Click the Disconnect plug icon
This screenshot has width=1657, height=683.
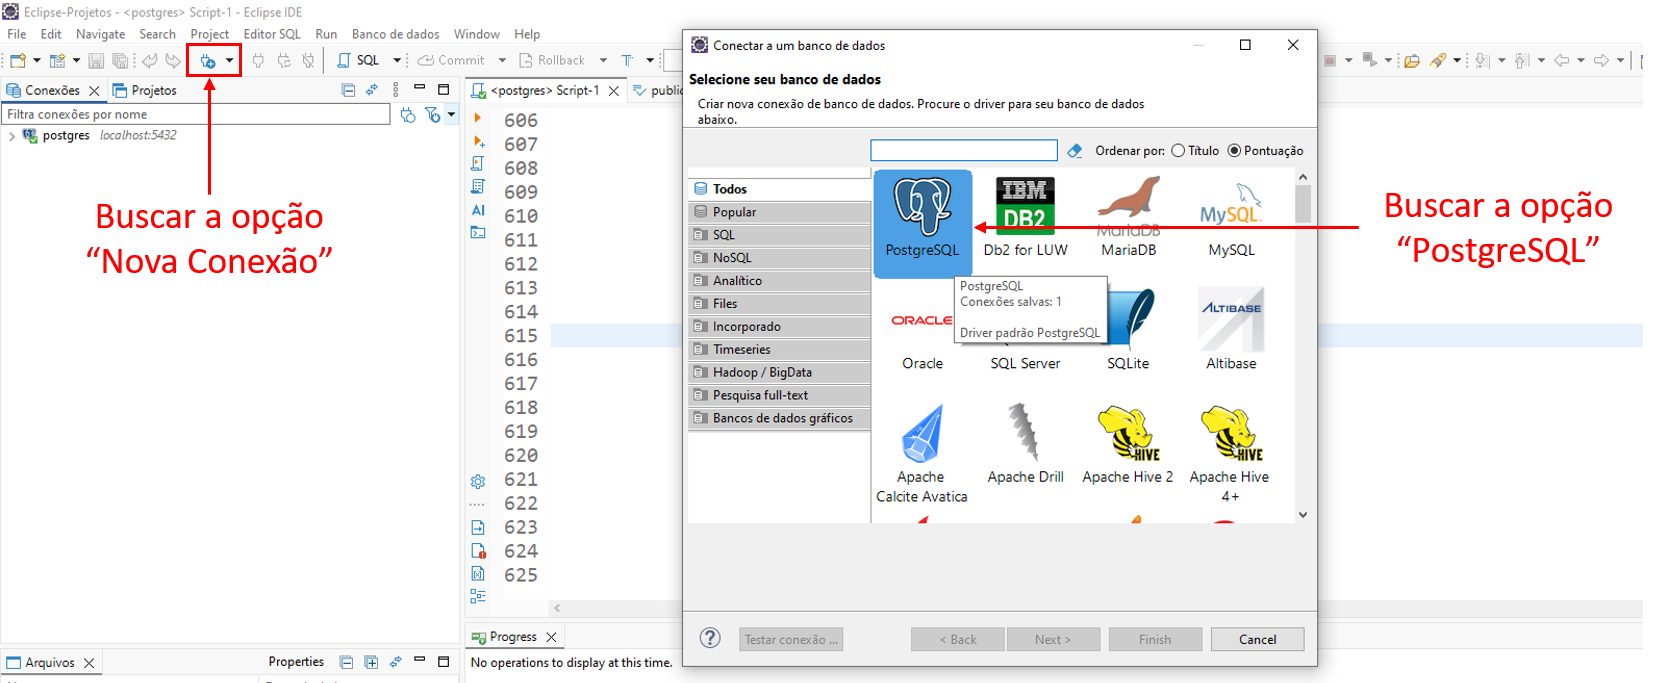[x=308, y=61]
